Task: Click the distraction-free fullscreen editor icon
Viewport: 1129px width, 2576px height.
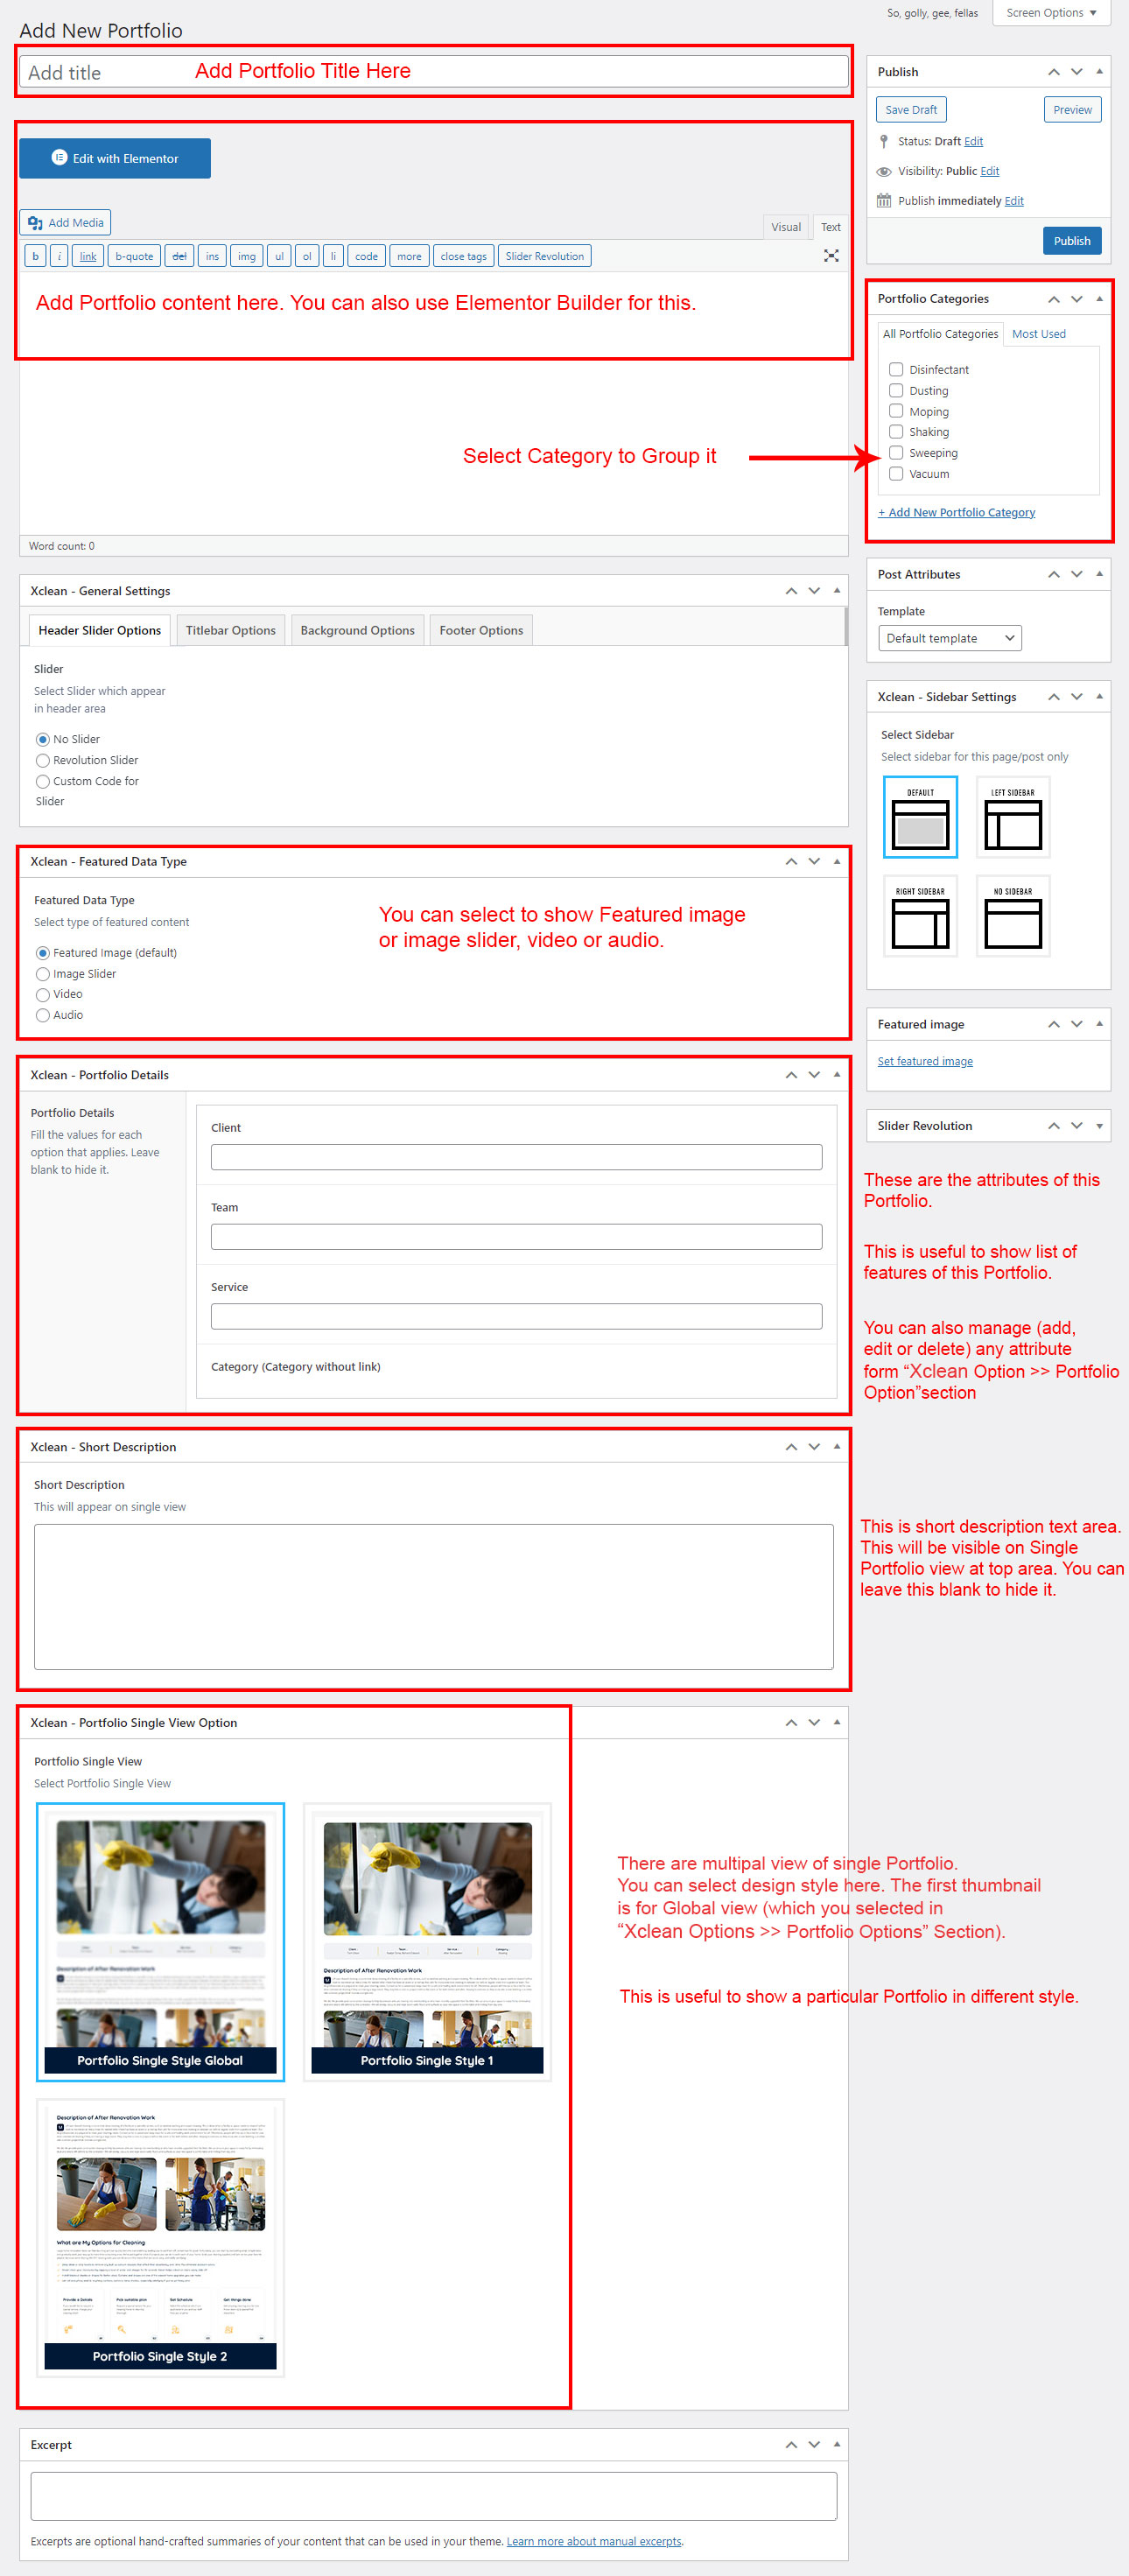Action: point(830,256)
